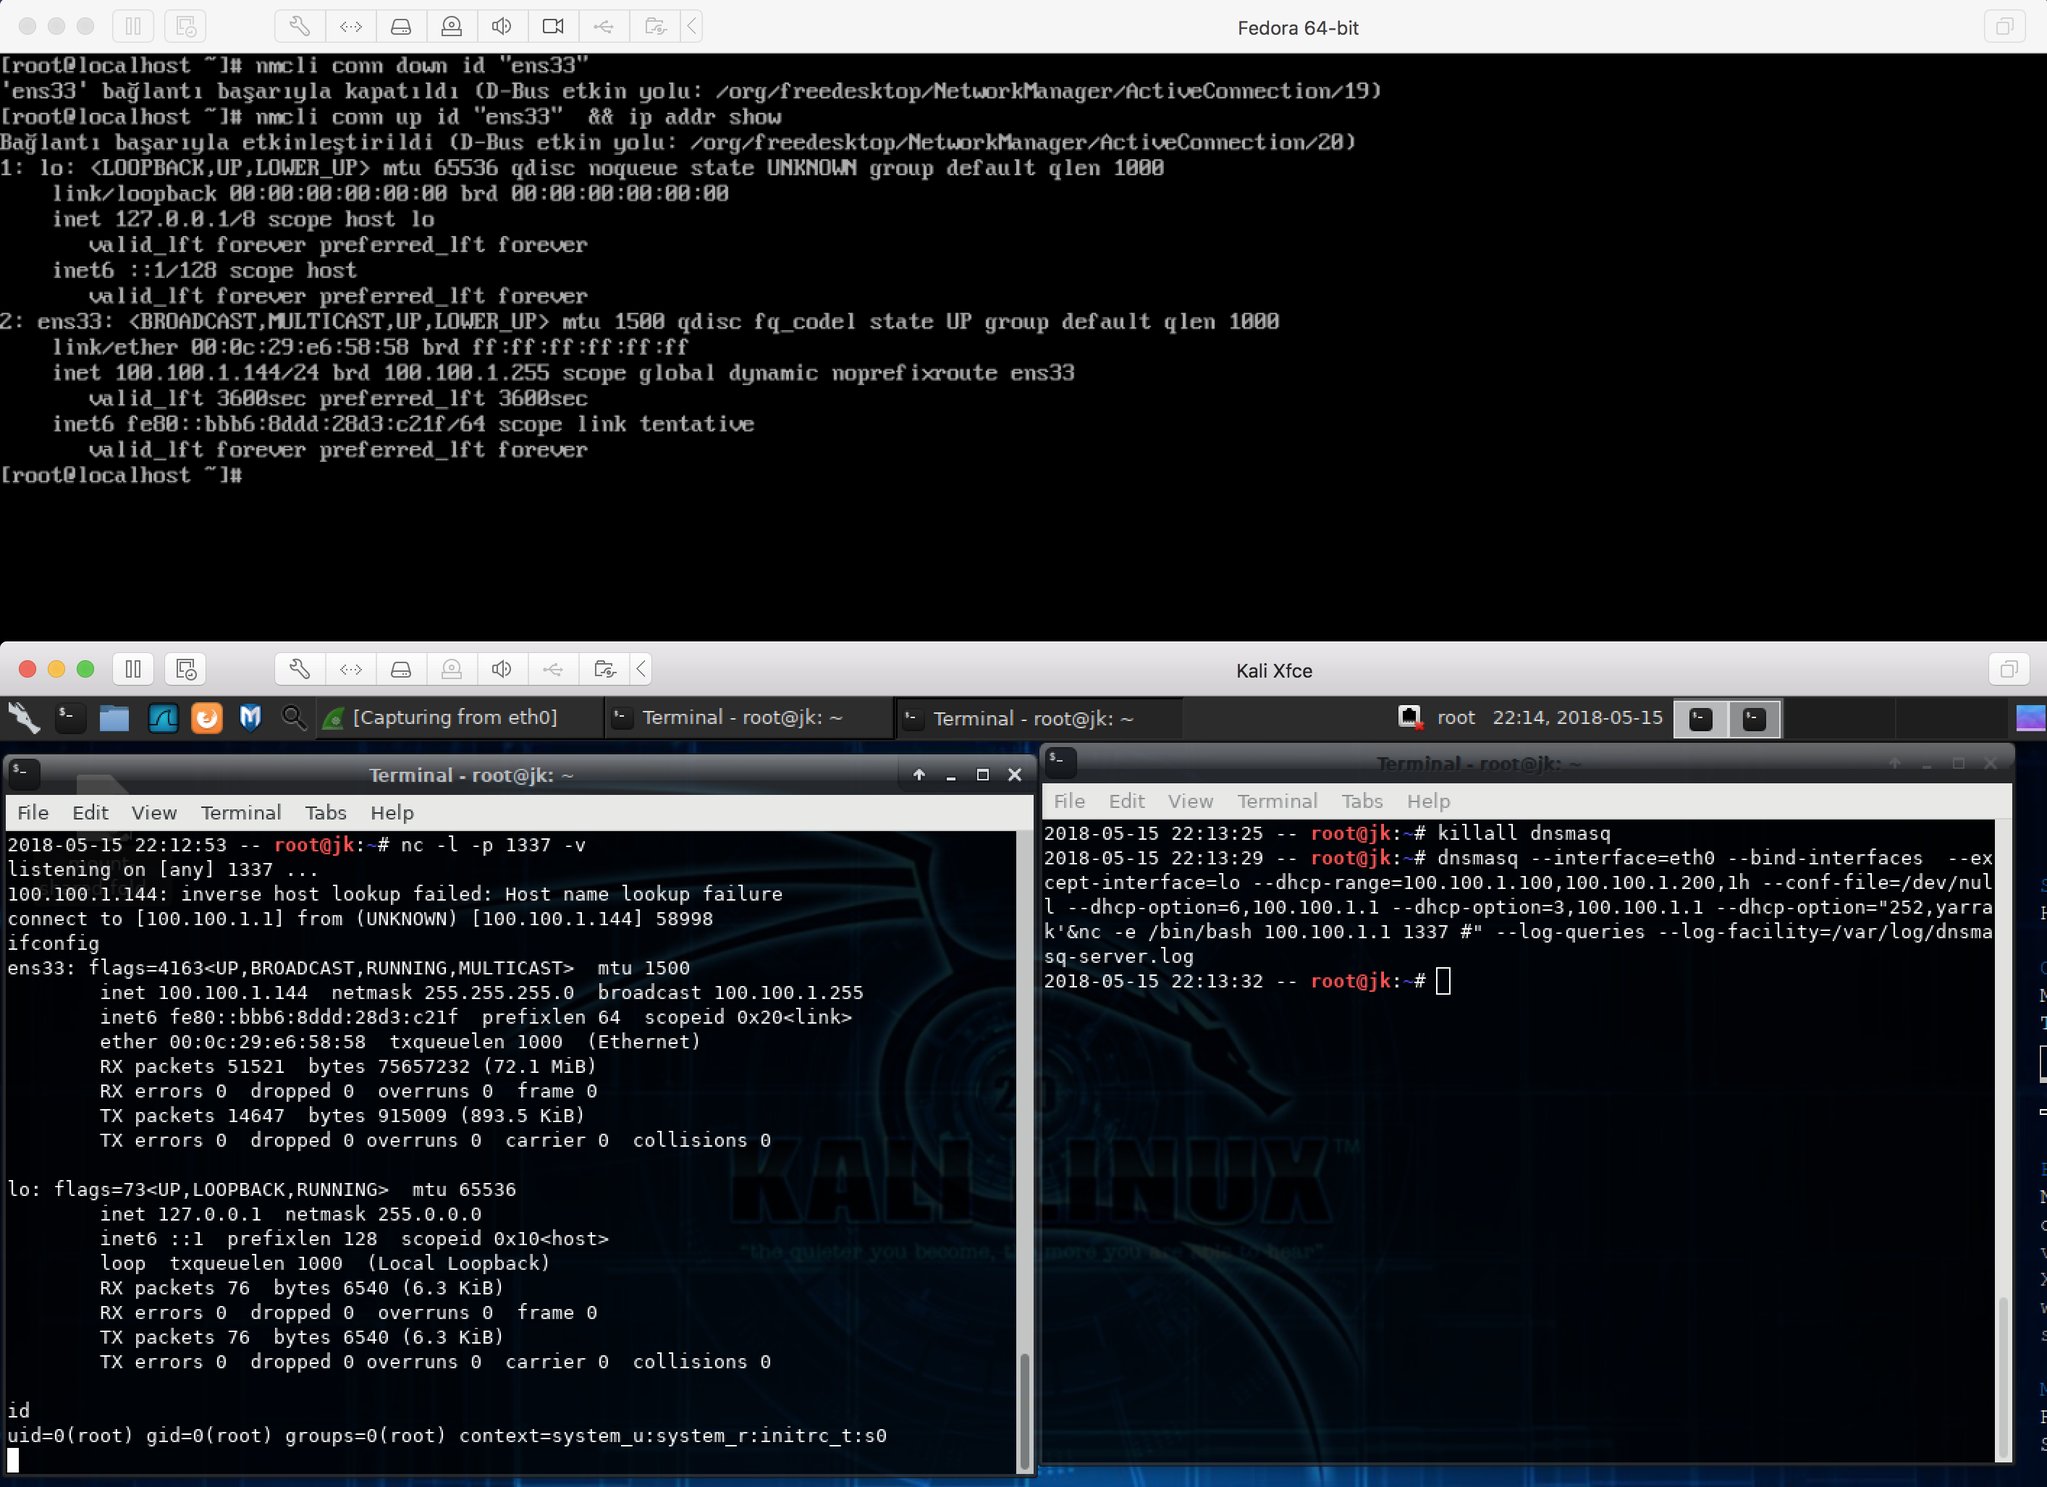Click the panel magnifier search icon
The image size is (2047, 1487).
point(294,718)
